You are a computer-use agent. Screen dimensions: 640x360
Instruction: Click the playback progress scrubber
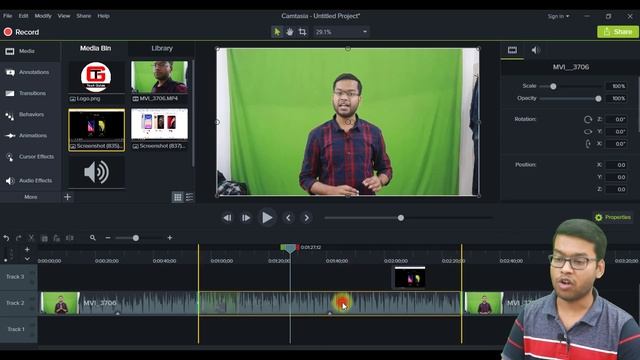point(401,218)
